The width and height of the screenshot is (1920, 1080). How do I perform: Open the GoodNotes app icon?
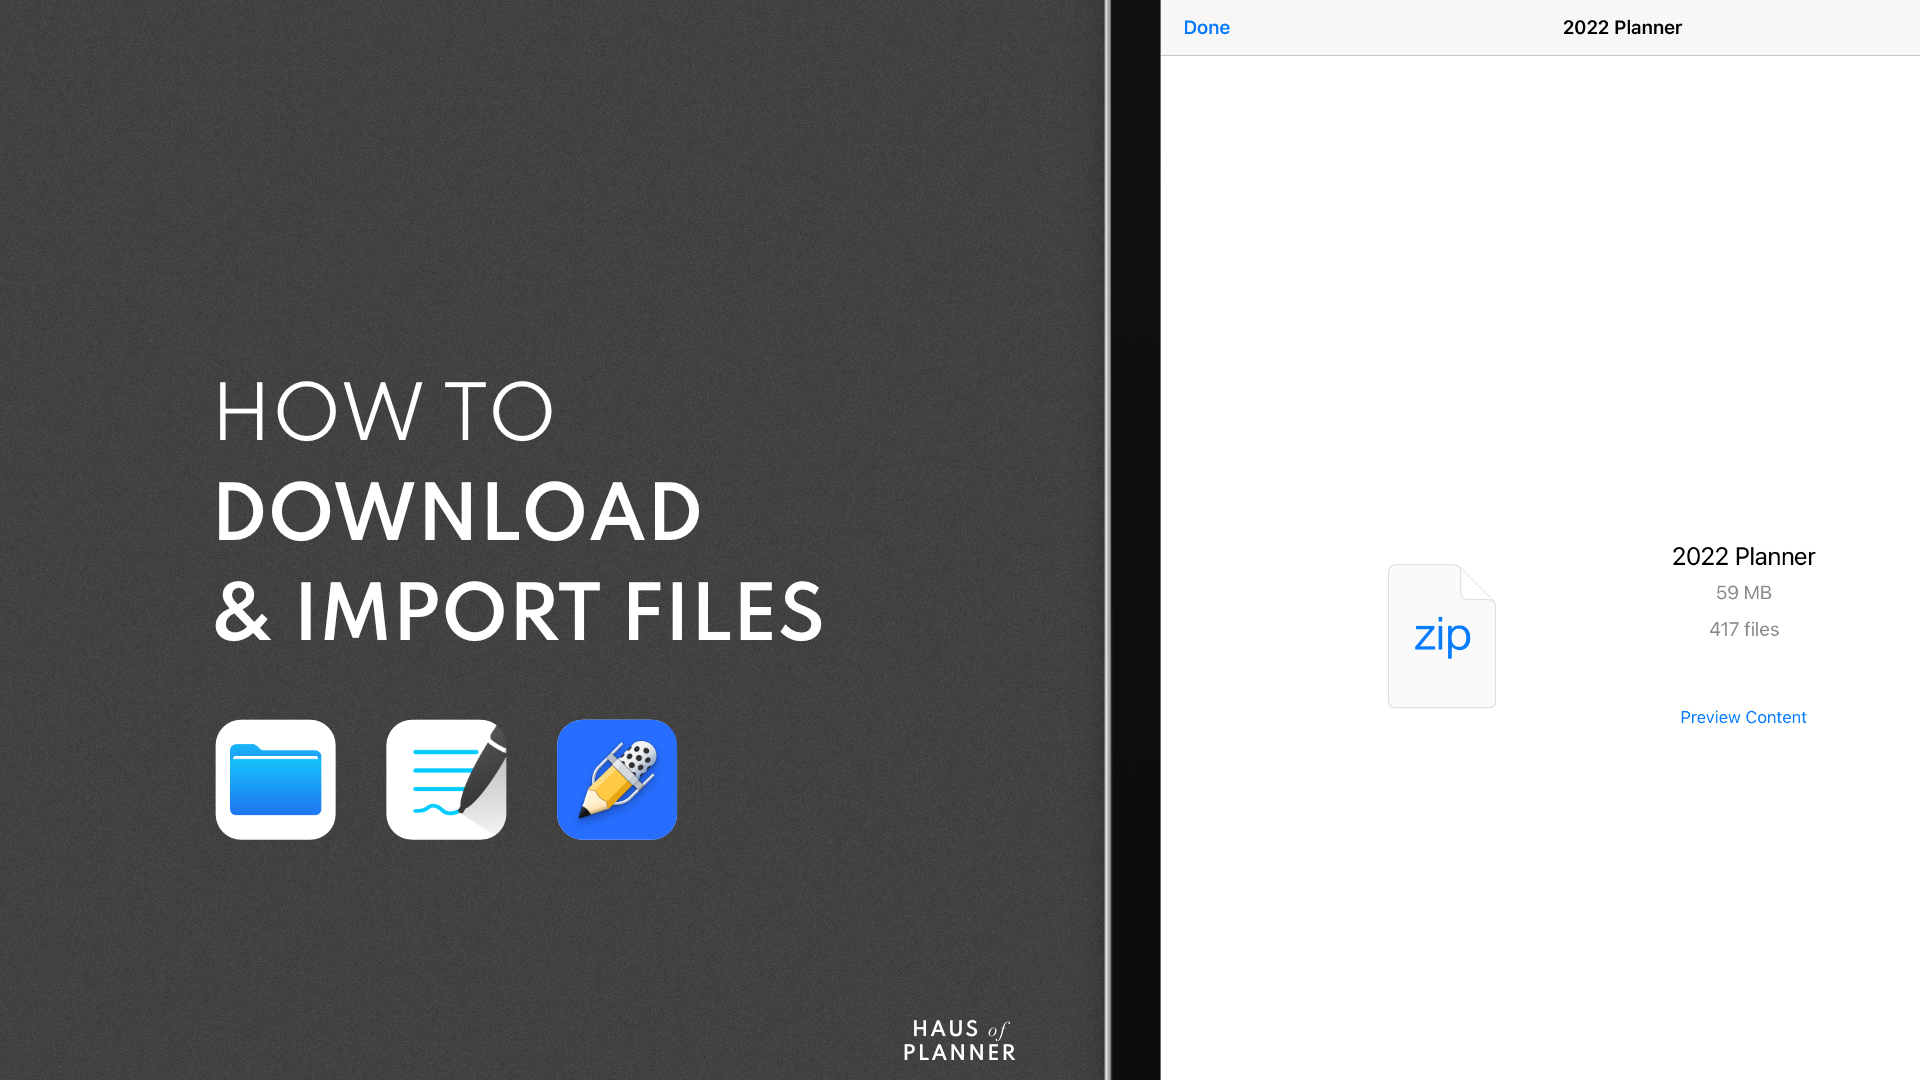pos(446,778)
